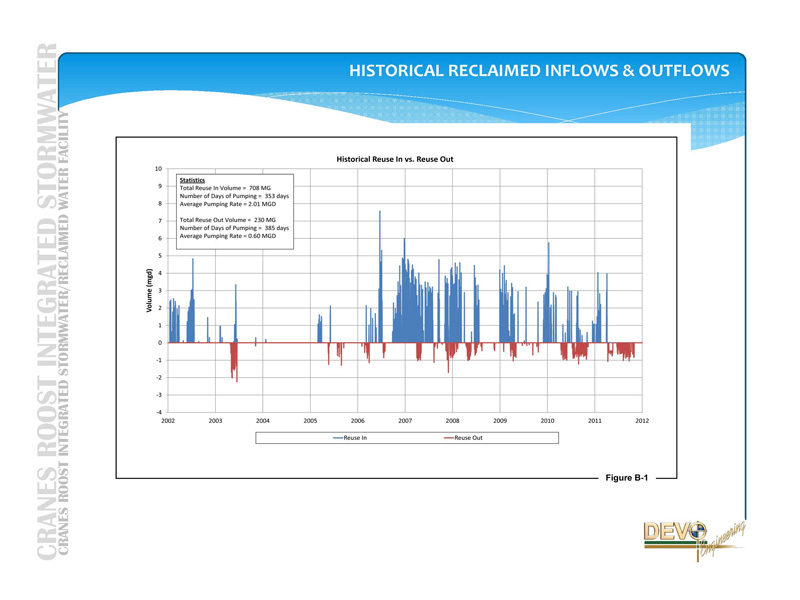
Task: Click the Figure B-1 caption
Action: 627,478
